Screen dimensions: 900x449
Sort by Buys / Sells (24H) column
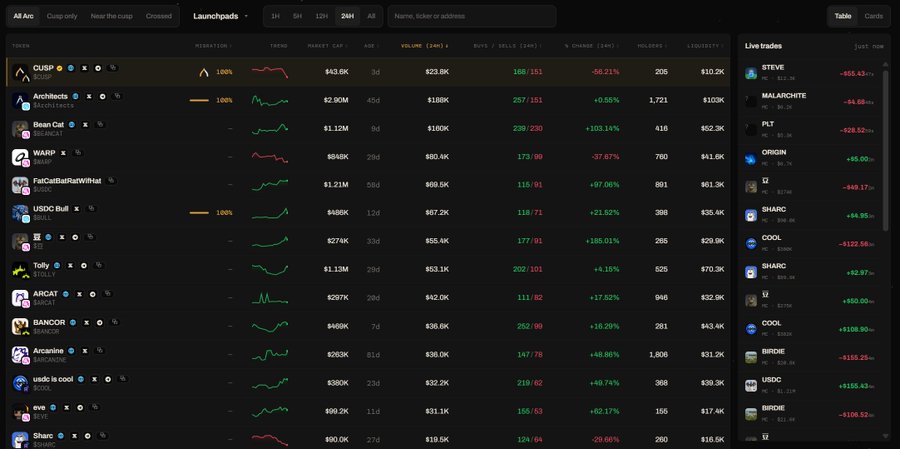(507, 46)
